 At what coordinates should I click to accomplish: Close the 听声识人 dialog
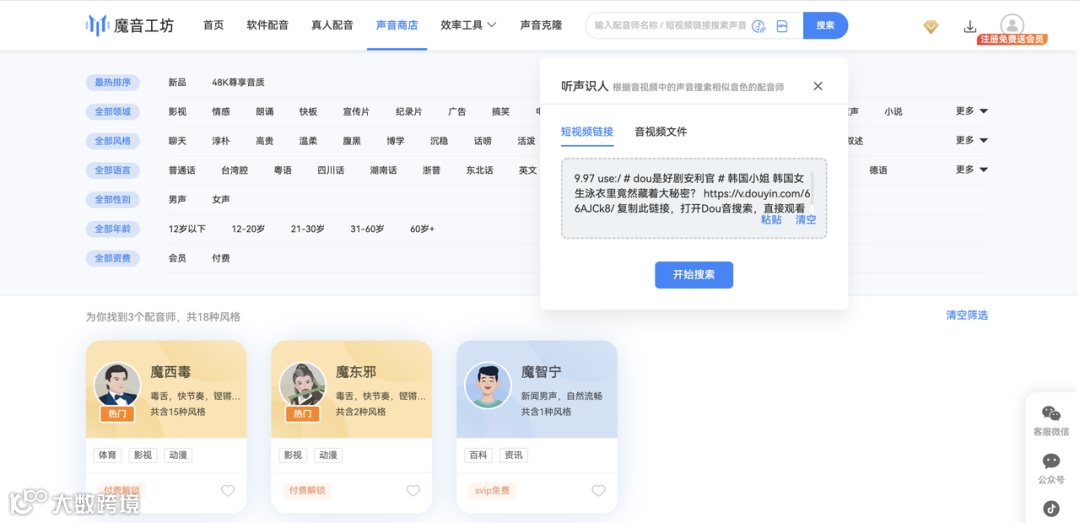818,86
